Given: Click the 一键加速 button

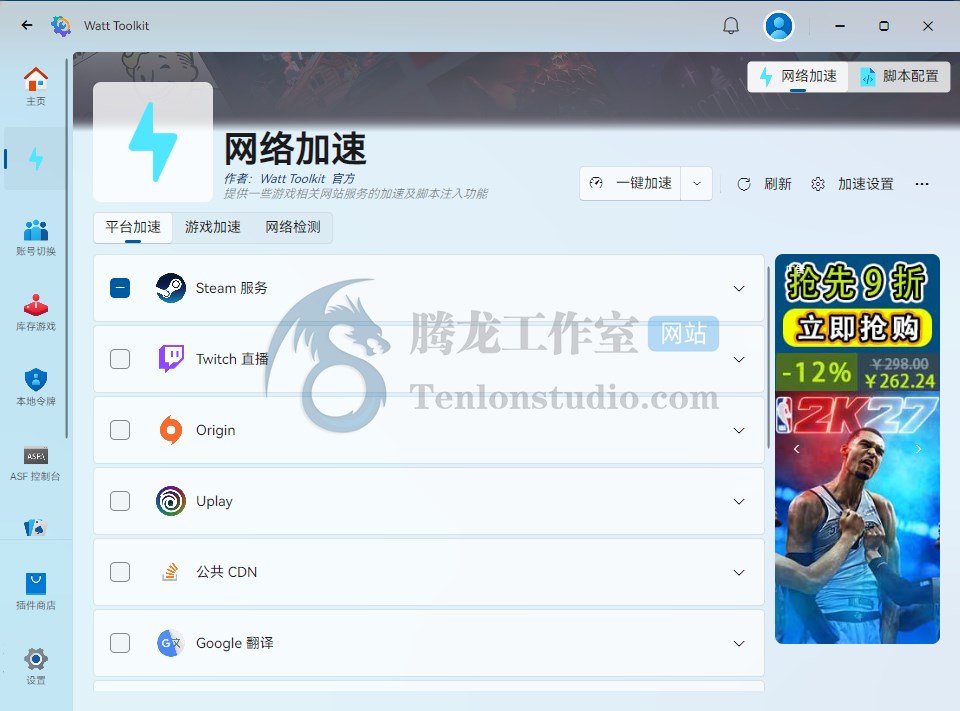Looking at the screenshot, I should 630,183.
